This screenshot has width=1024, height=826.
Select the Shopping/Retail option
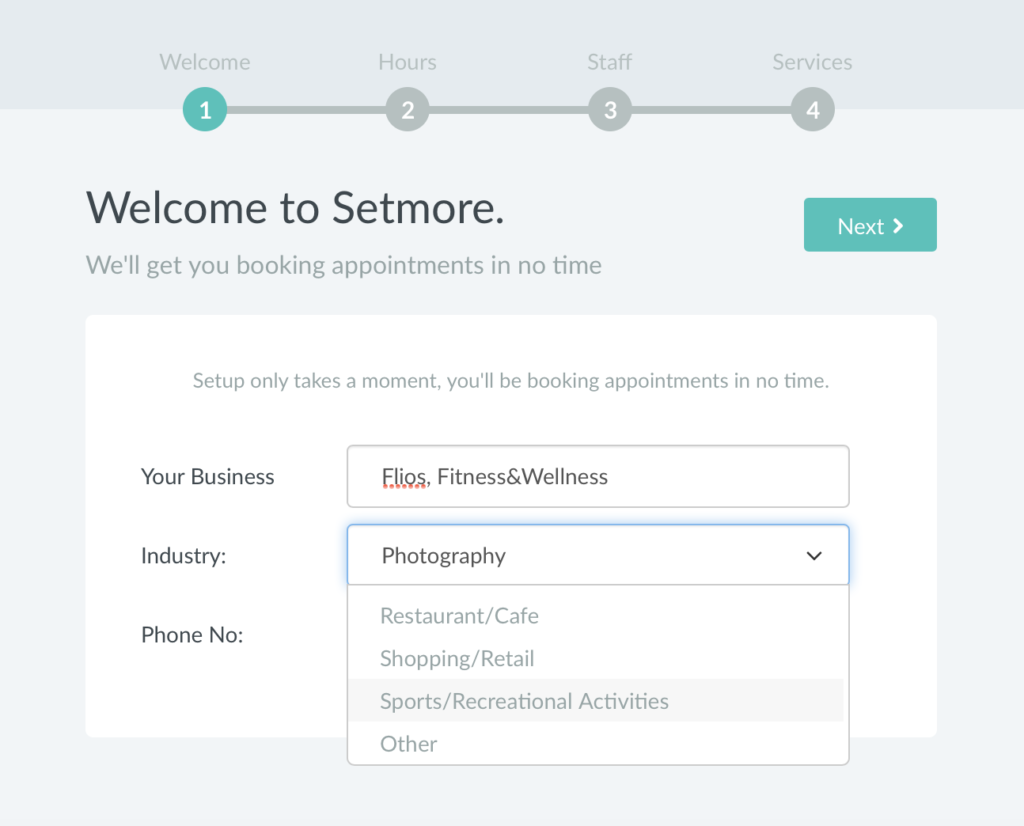[457, 658]
